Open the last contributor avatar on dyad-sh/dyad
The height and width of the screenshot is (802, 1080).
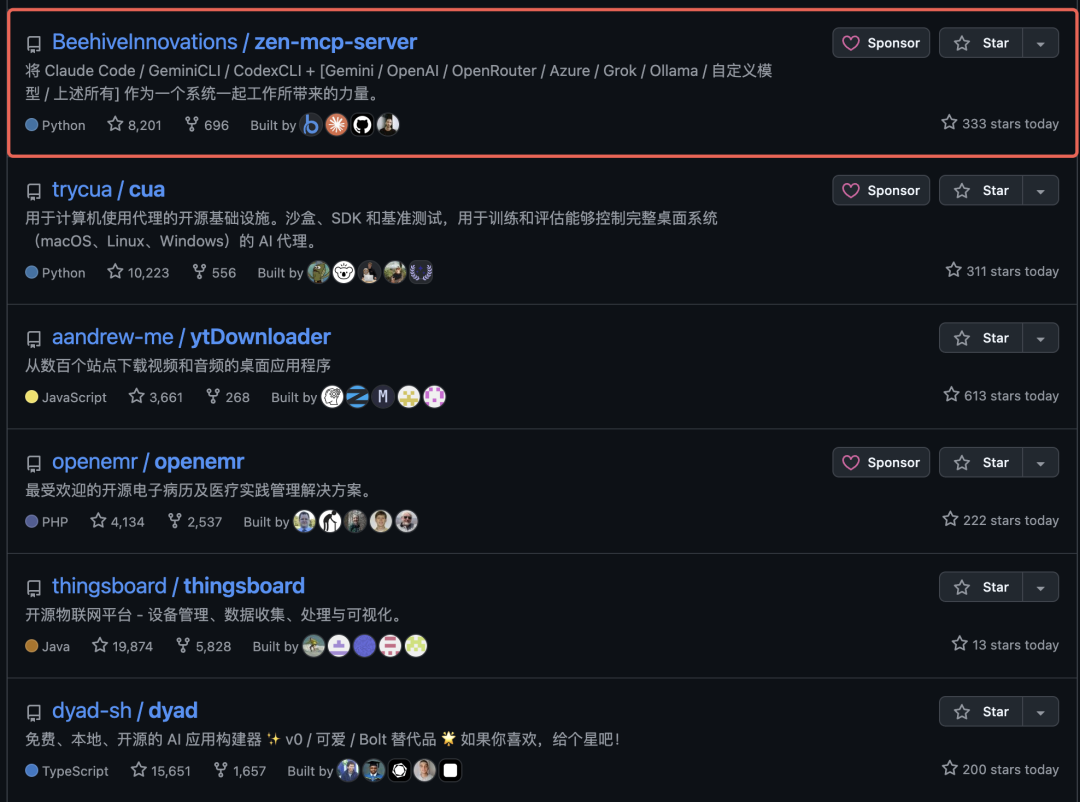click(x=450, y=770)
